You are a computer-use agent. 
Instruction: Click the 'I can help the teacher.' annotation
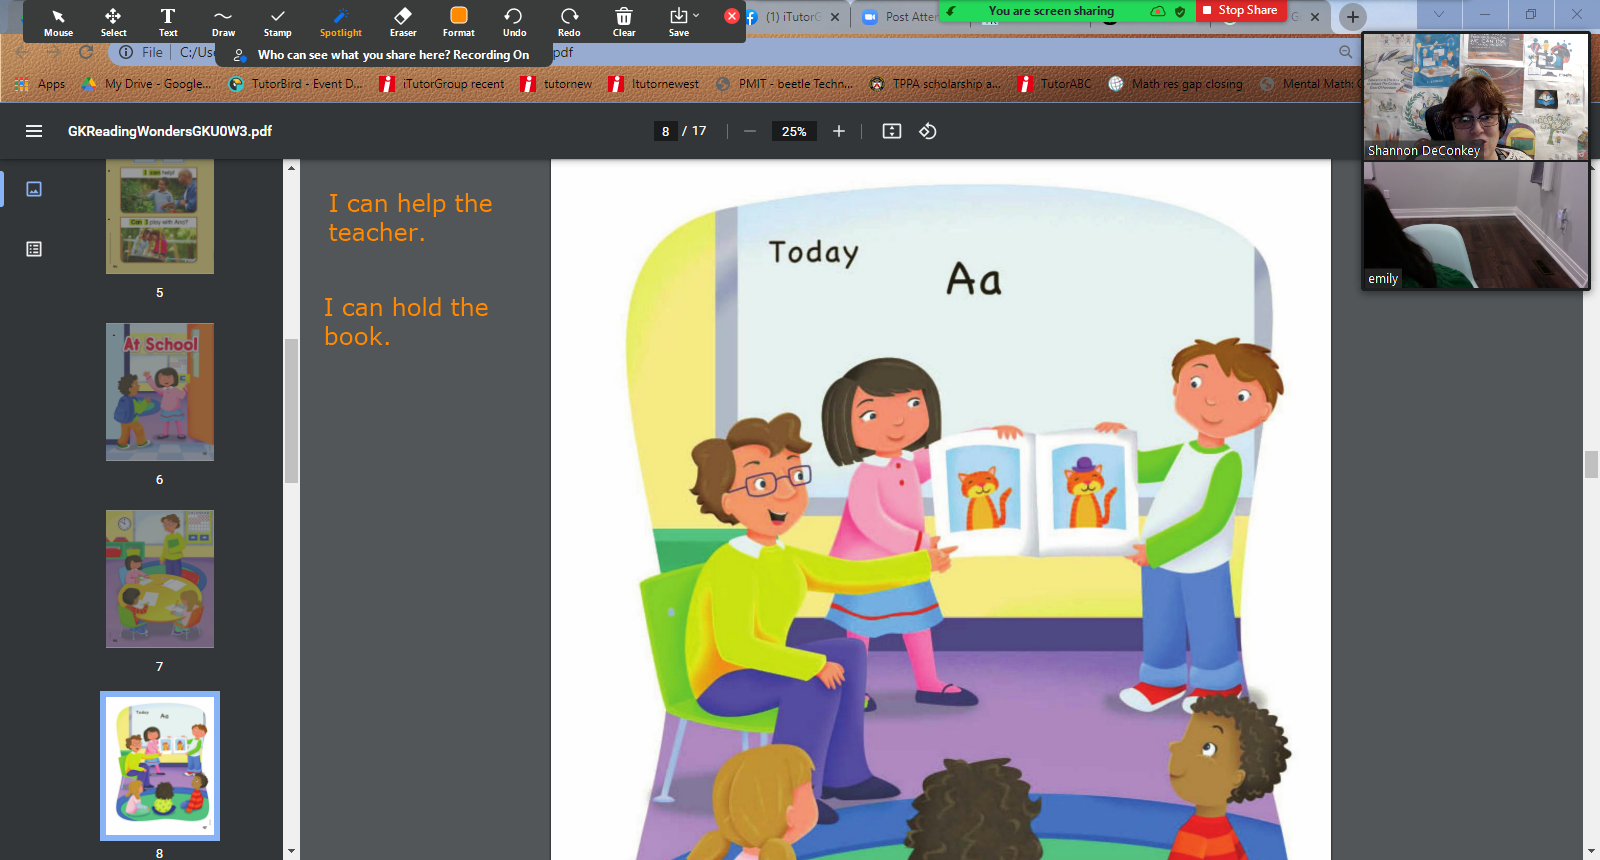point(410,218)
